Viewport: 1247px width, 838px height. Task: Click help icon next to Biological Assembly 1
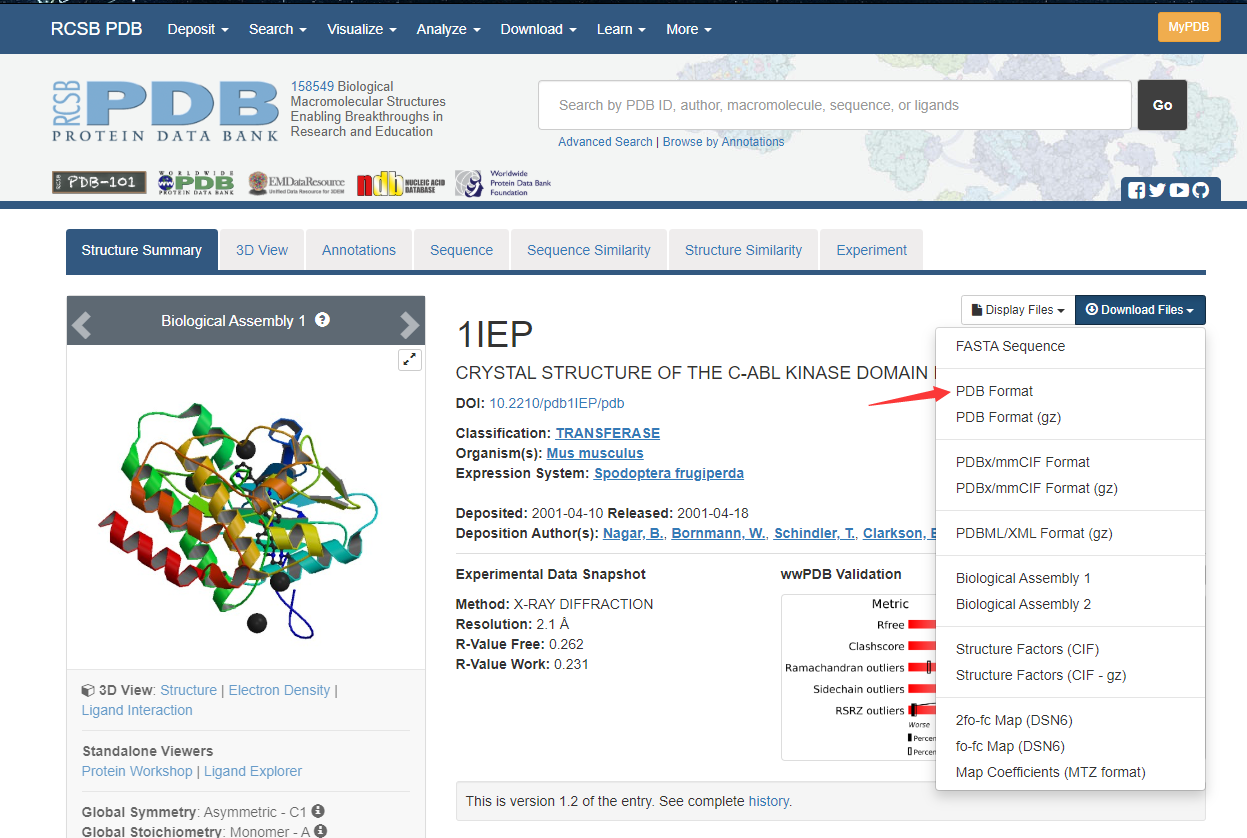coord(322,320)
